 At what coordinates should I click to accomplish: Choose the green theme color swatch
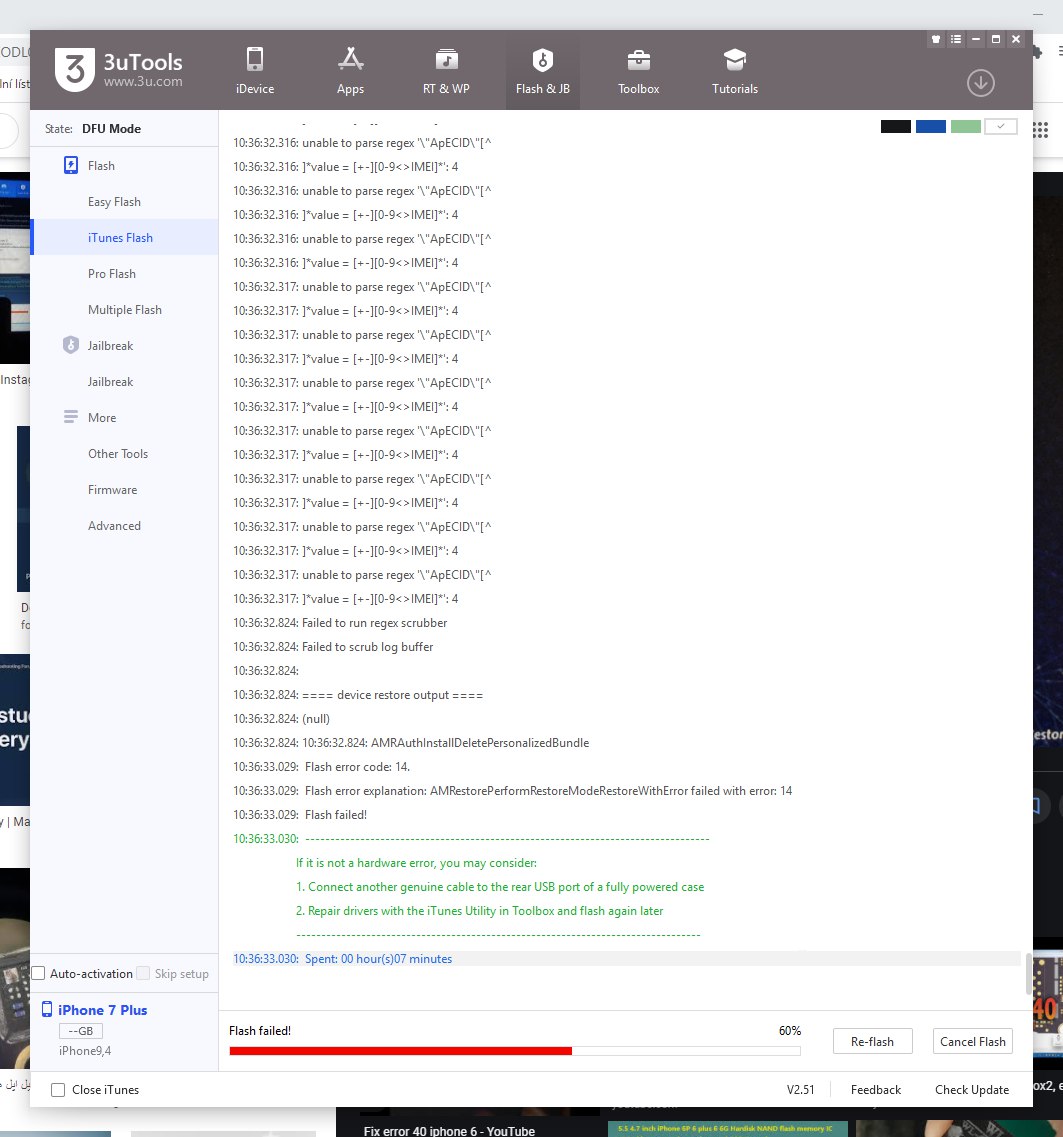[x=966, y=127]
